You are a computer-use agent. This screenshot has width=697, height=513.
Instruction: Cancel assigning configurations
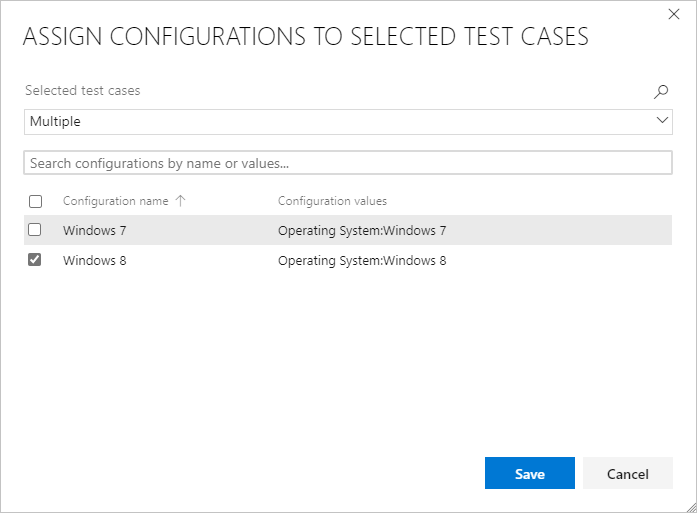tap(627, 474)
